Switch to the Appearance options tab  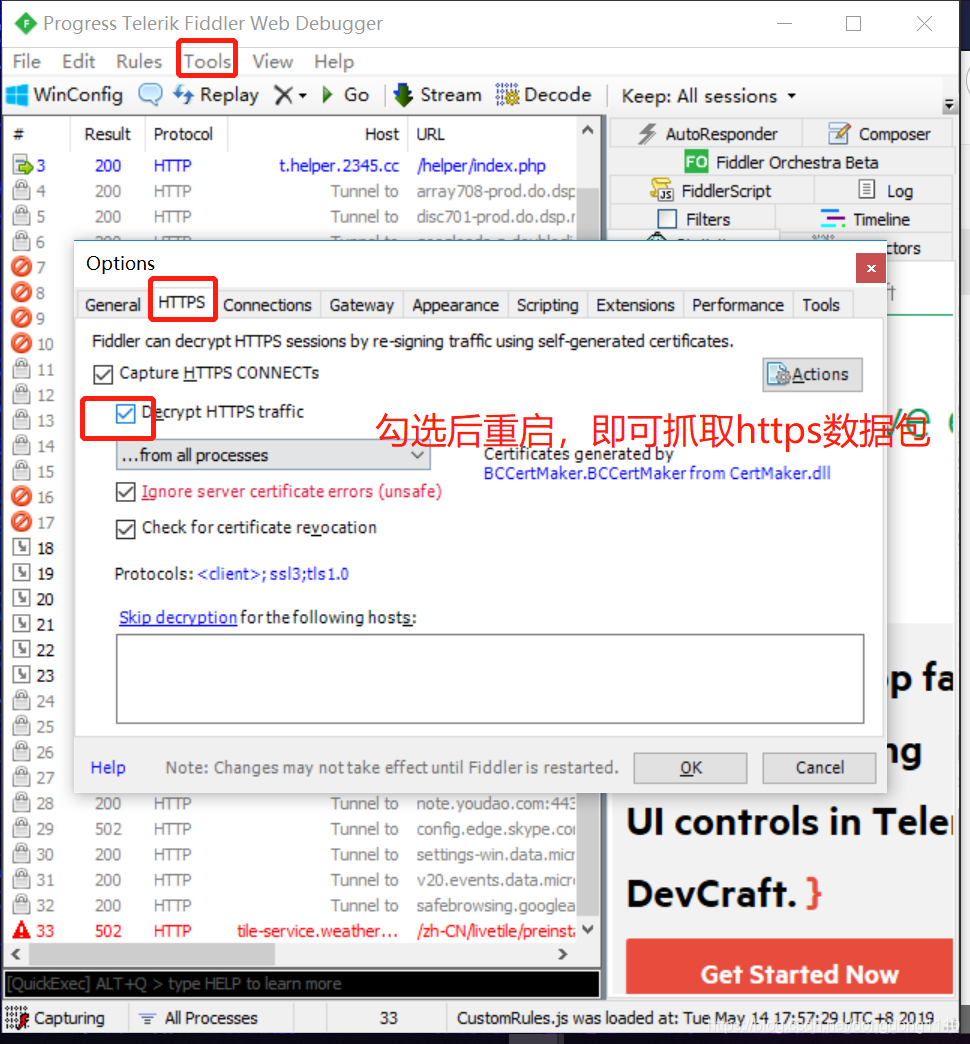tap(455, 305)
